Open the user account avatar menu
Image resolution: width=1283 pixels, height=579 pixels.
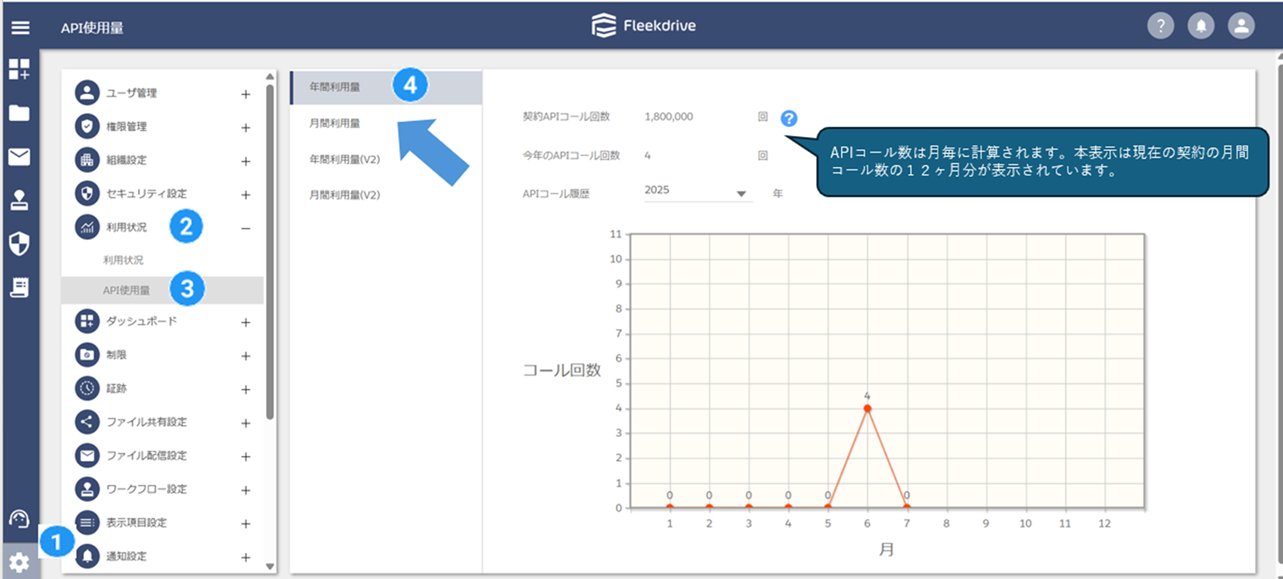click(1241, 27)
